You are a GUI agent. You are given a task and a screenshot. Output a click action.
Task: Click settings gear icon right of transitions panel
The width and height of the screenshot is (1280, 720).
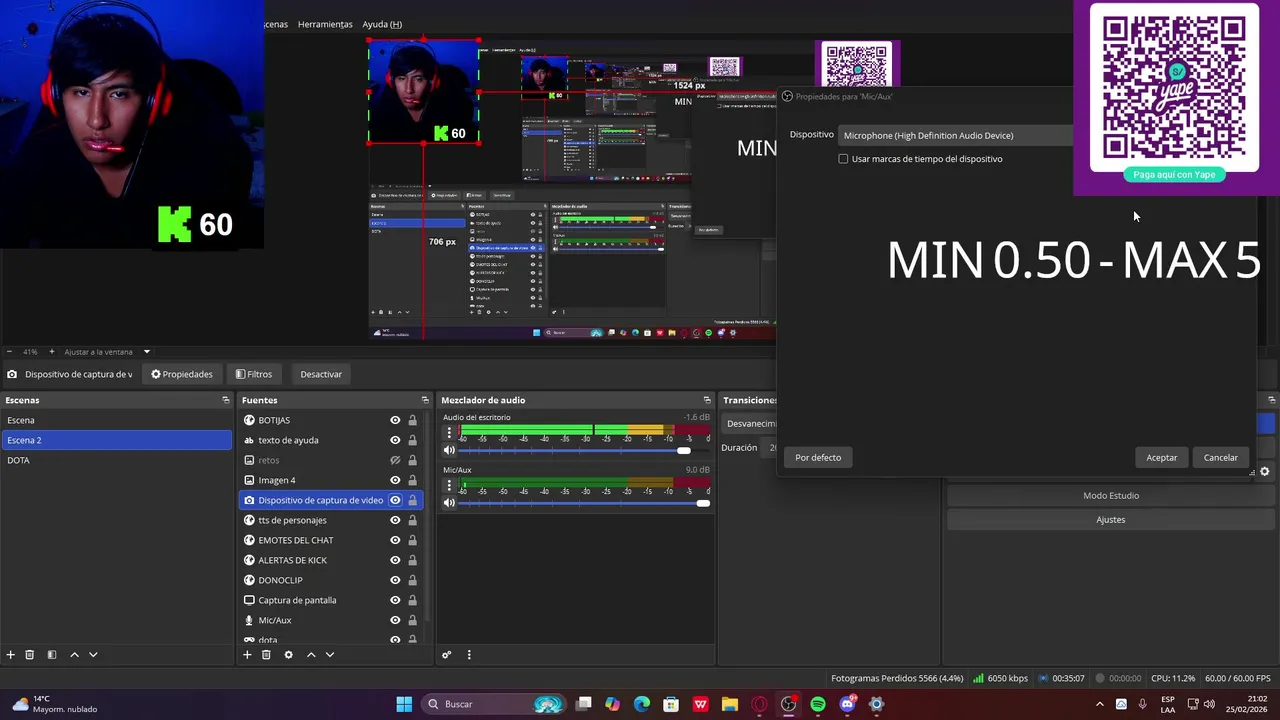pyautogui.click(x=1264, y=472)
